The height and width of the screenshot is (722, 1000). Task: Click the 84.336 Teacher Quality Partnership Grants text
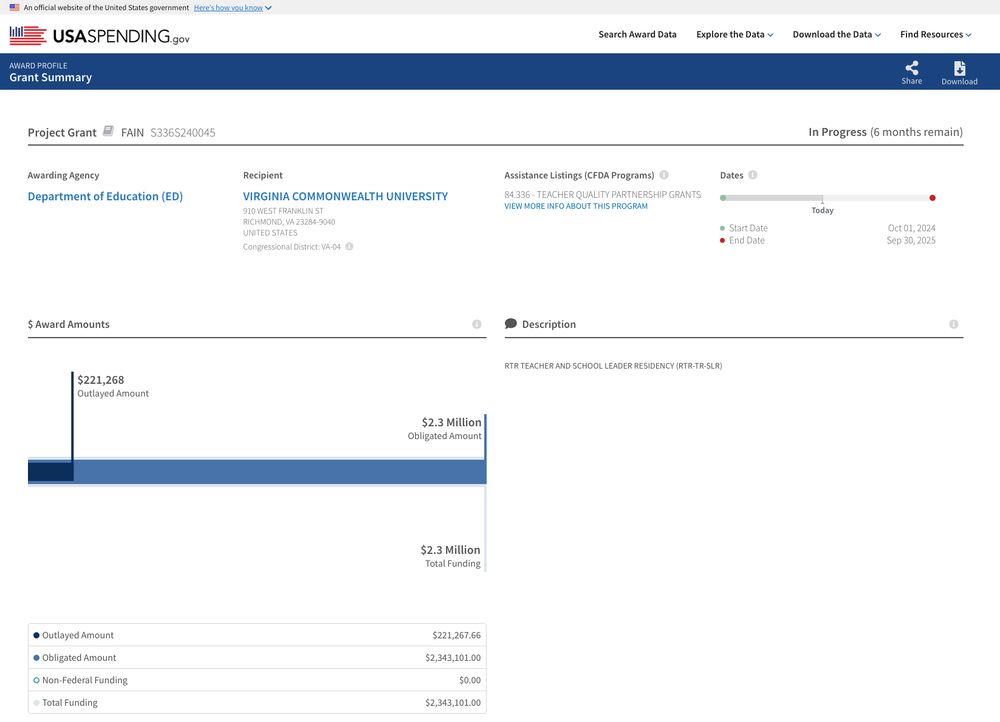click(603, 195)
